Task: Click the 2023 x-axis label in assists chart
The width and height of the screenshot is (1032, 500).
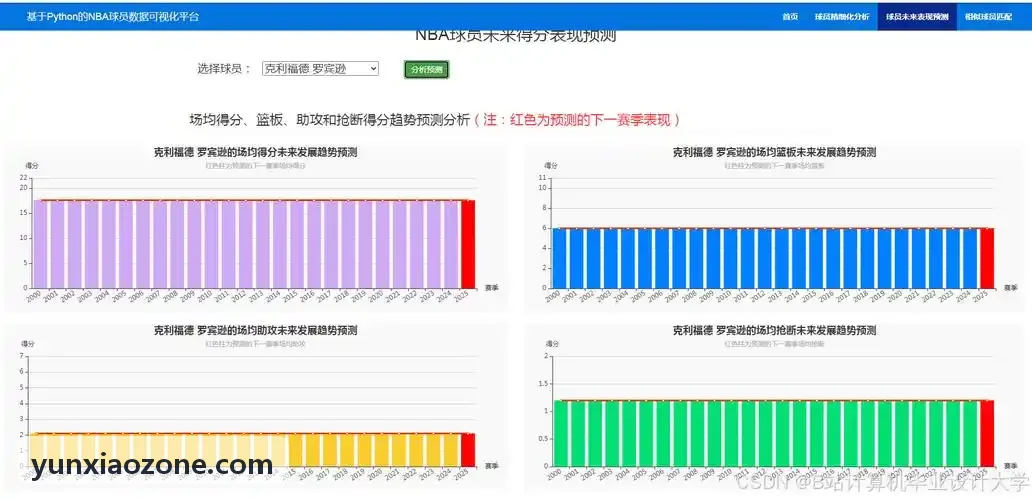Action: click(x=427, y=475)
